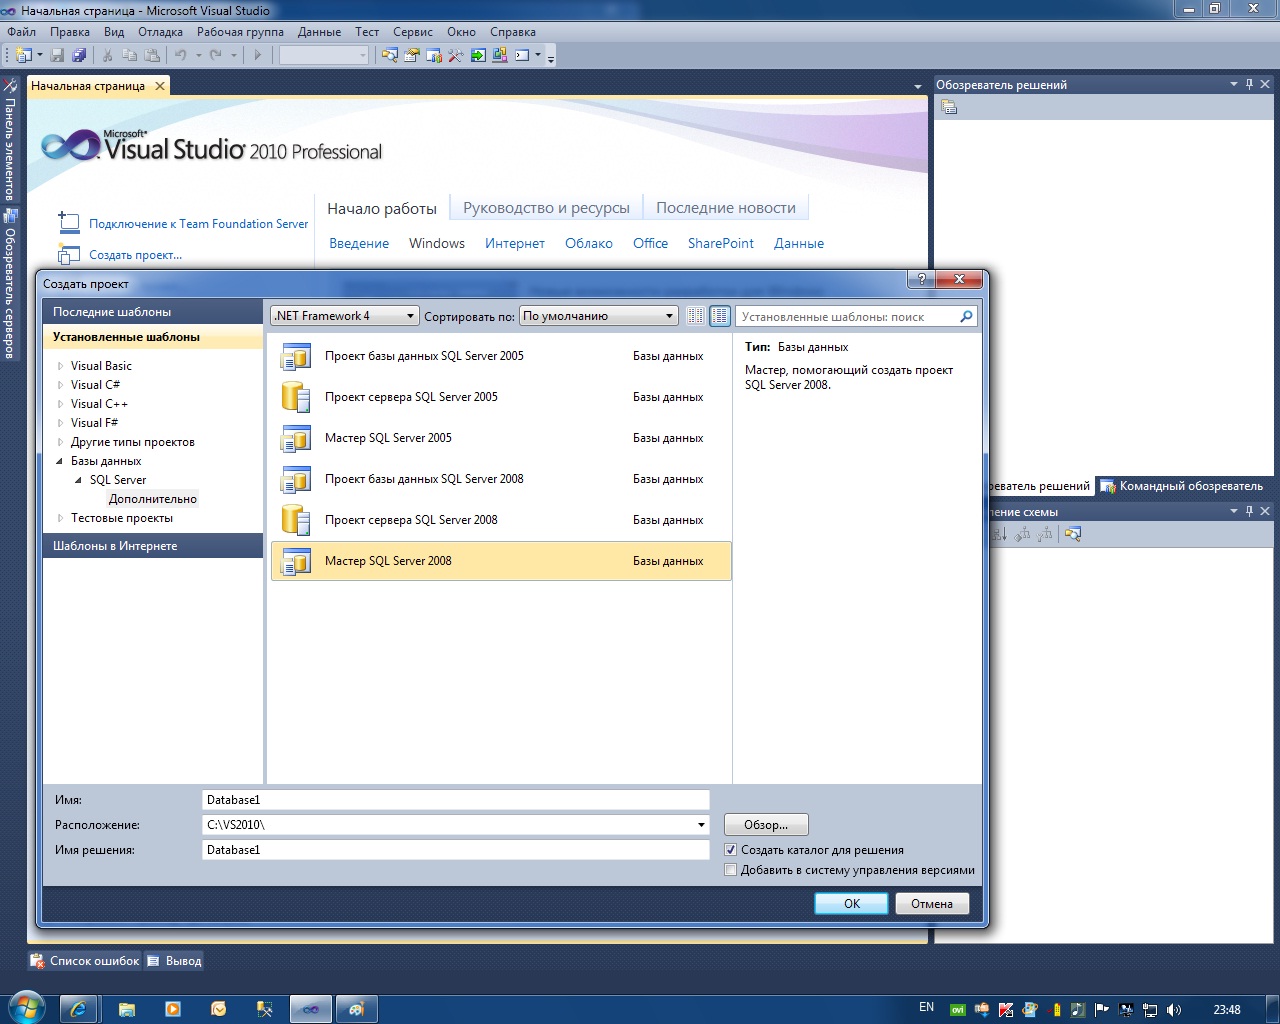Open the Справка menu

click(513, 32)
